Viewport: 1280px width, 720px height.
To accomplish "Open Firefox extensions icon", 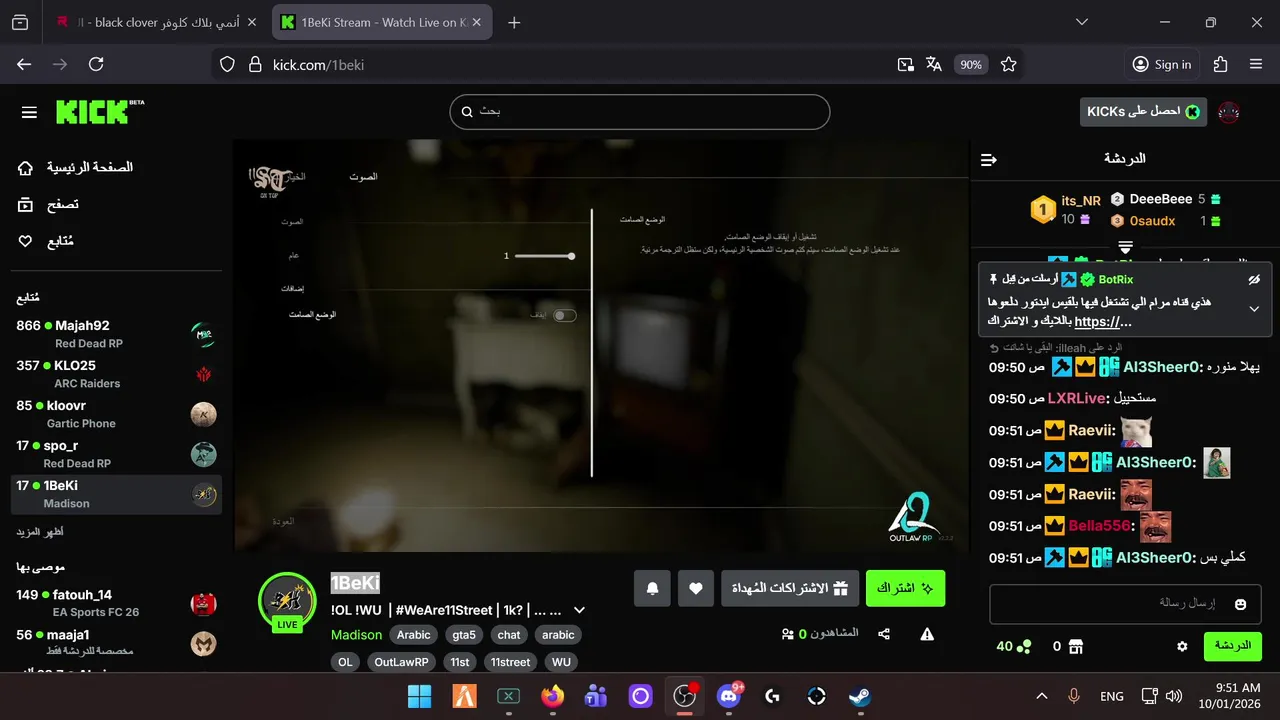I will (1220, 64).
